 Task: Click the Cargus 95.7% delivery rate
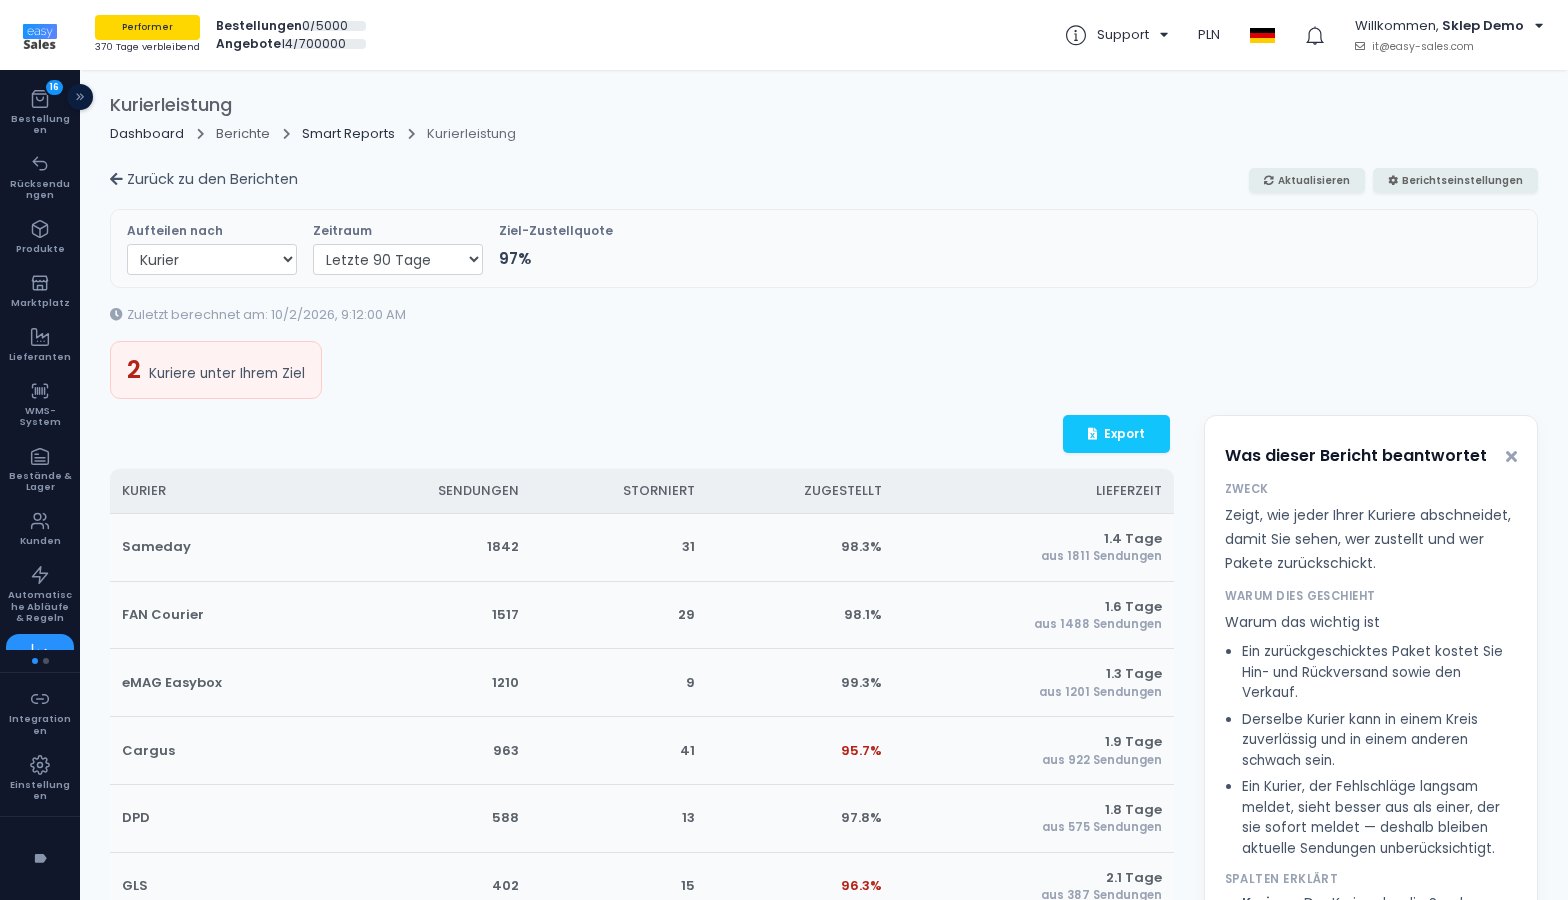pos(861,751)
